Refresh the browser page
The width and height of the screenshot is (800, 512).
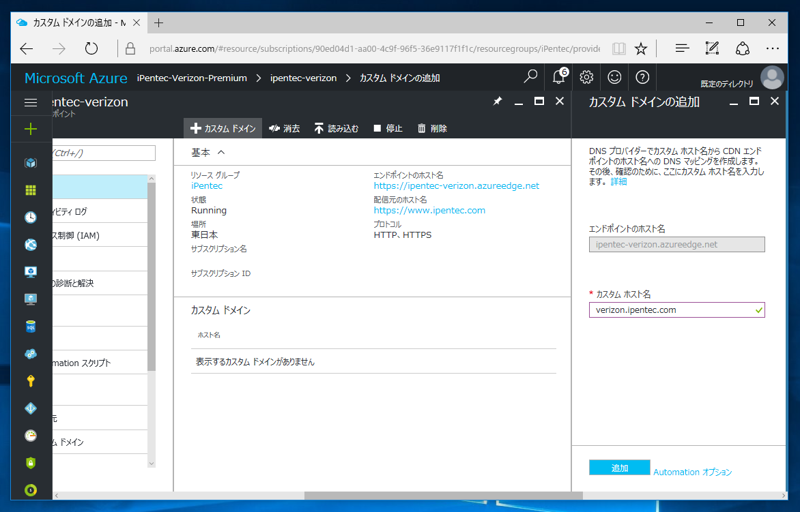tap(91, 49)
